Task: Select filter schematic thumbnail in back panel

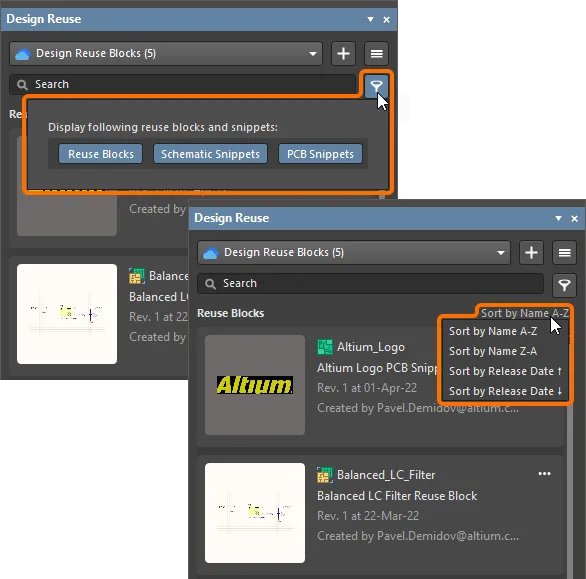Action: coord(67,314)
